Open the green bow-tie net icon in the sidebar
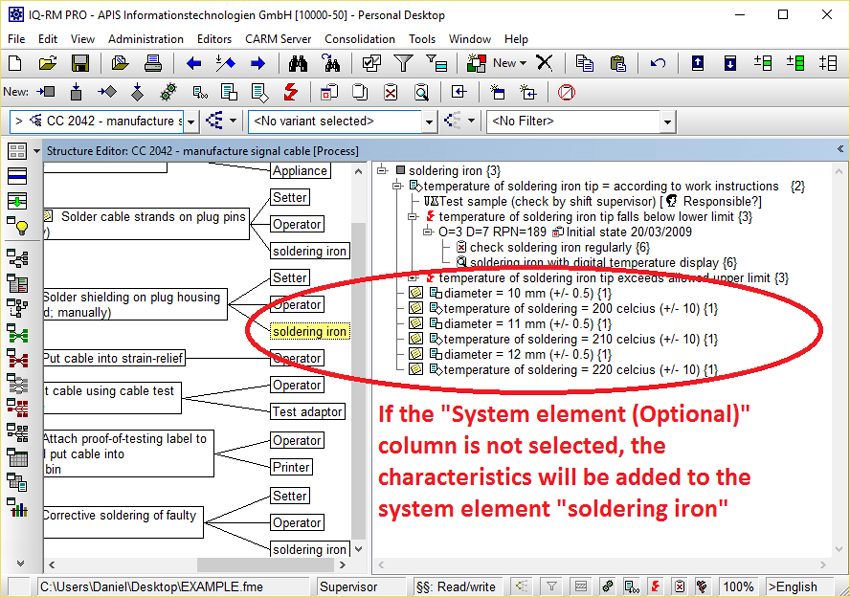Screen dimensions: 850x597 [x=17, y=334]
